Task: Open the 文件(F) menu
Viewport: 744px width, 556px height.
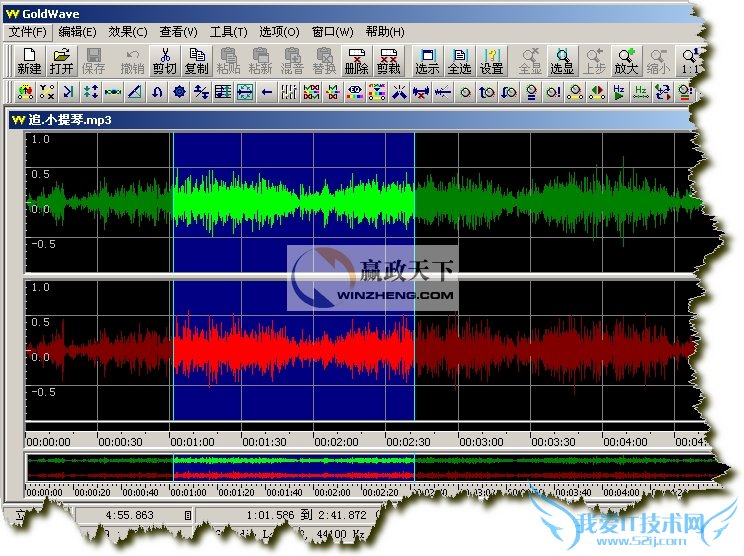Action: tap(28, 32)
